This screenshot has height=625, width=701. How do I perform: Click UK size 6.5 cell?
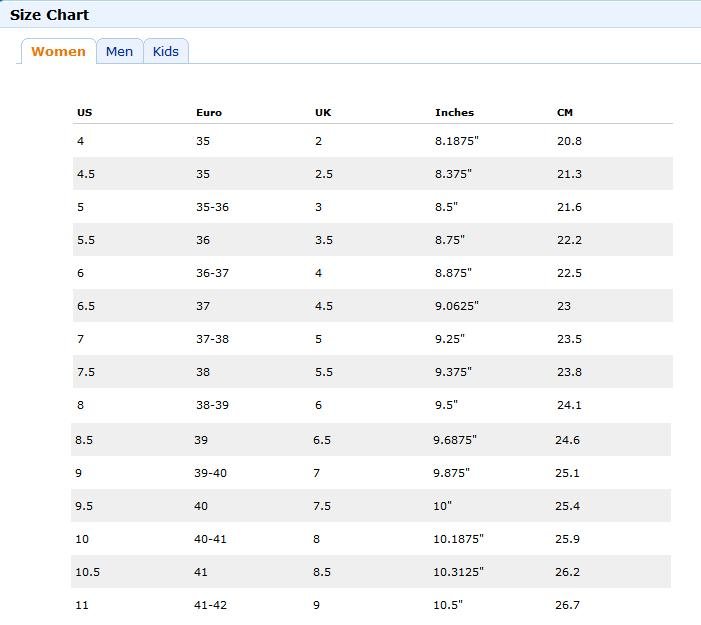click(322, 440)
